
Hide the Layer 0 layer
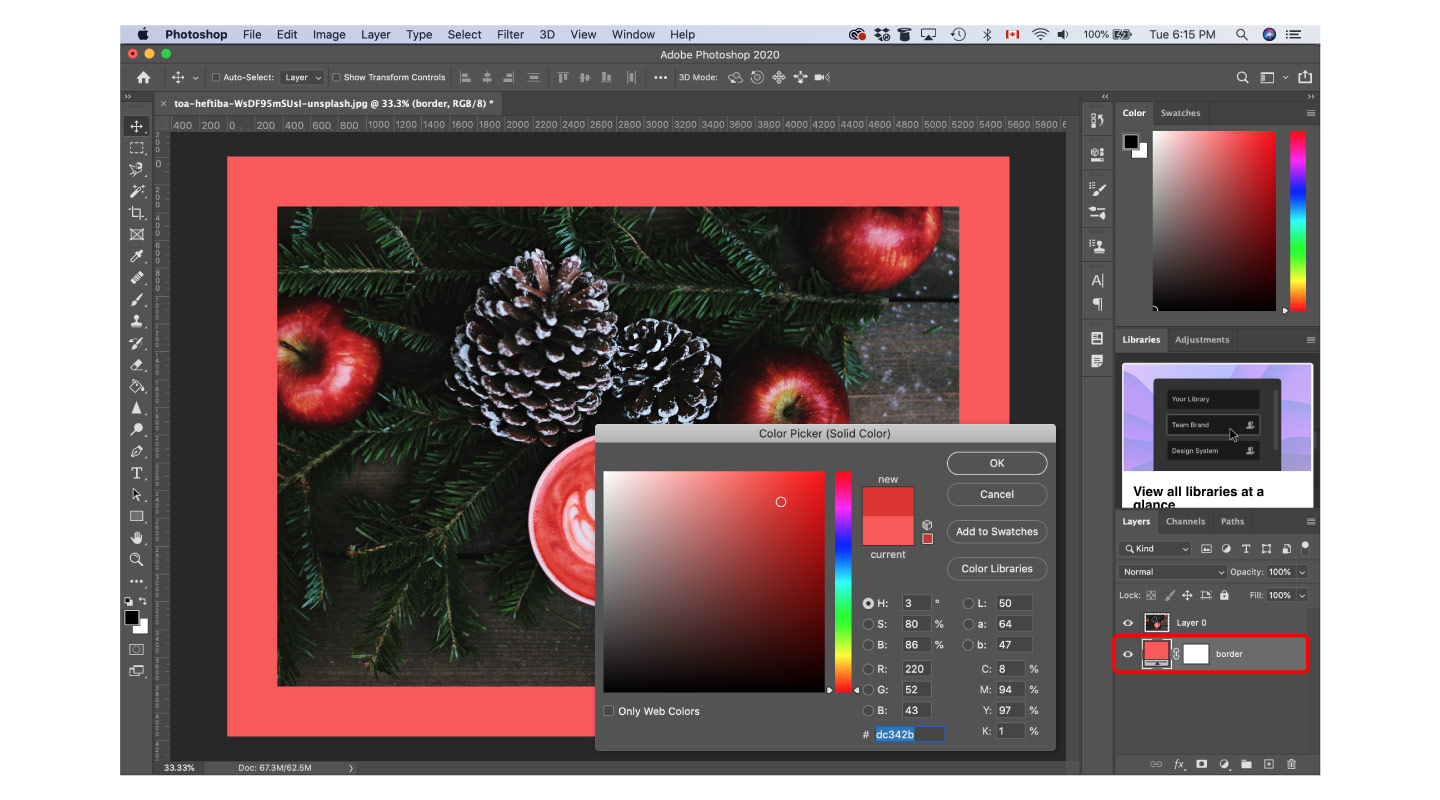point(1127,622)
